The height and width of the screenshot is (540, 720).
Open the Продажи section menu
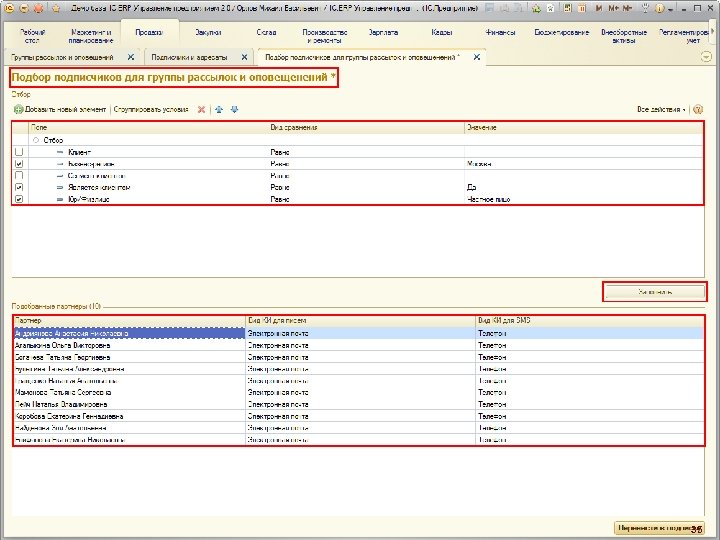pos(147,32)
